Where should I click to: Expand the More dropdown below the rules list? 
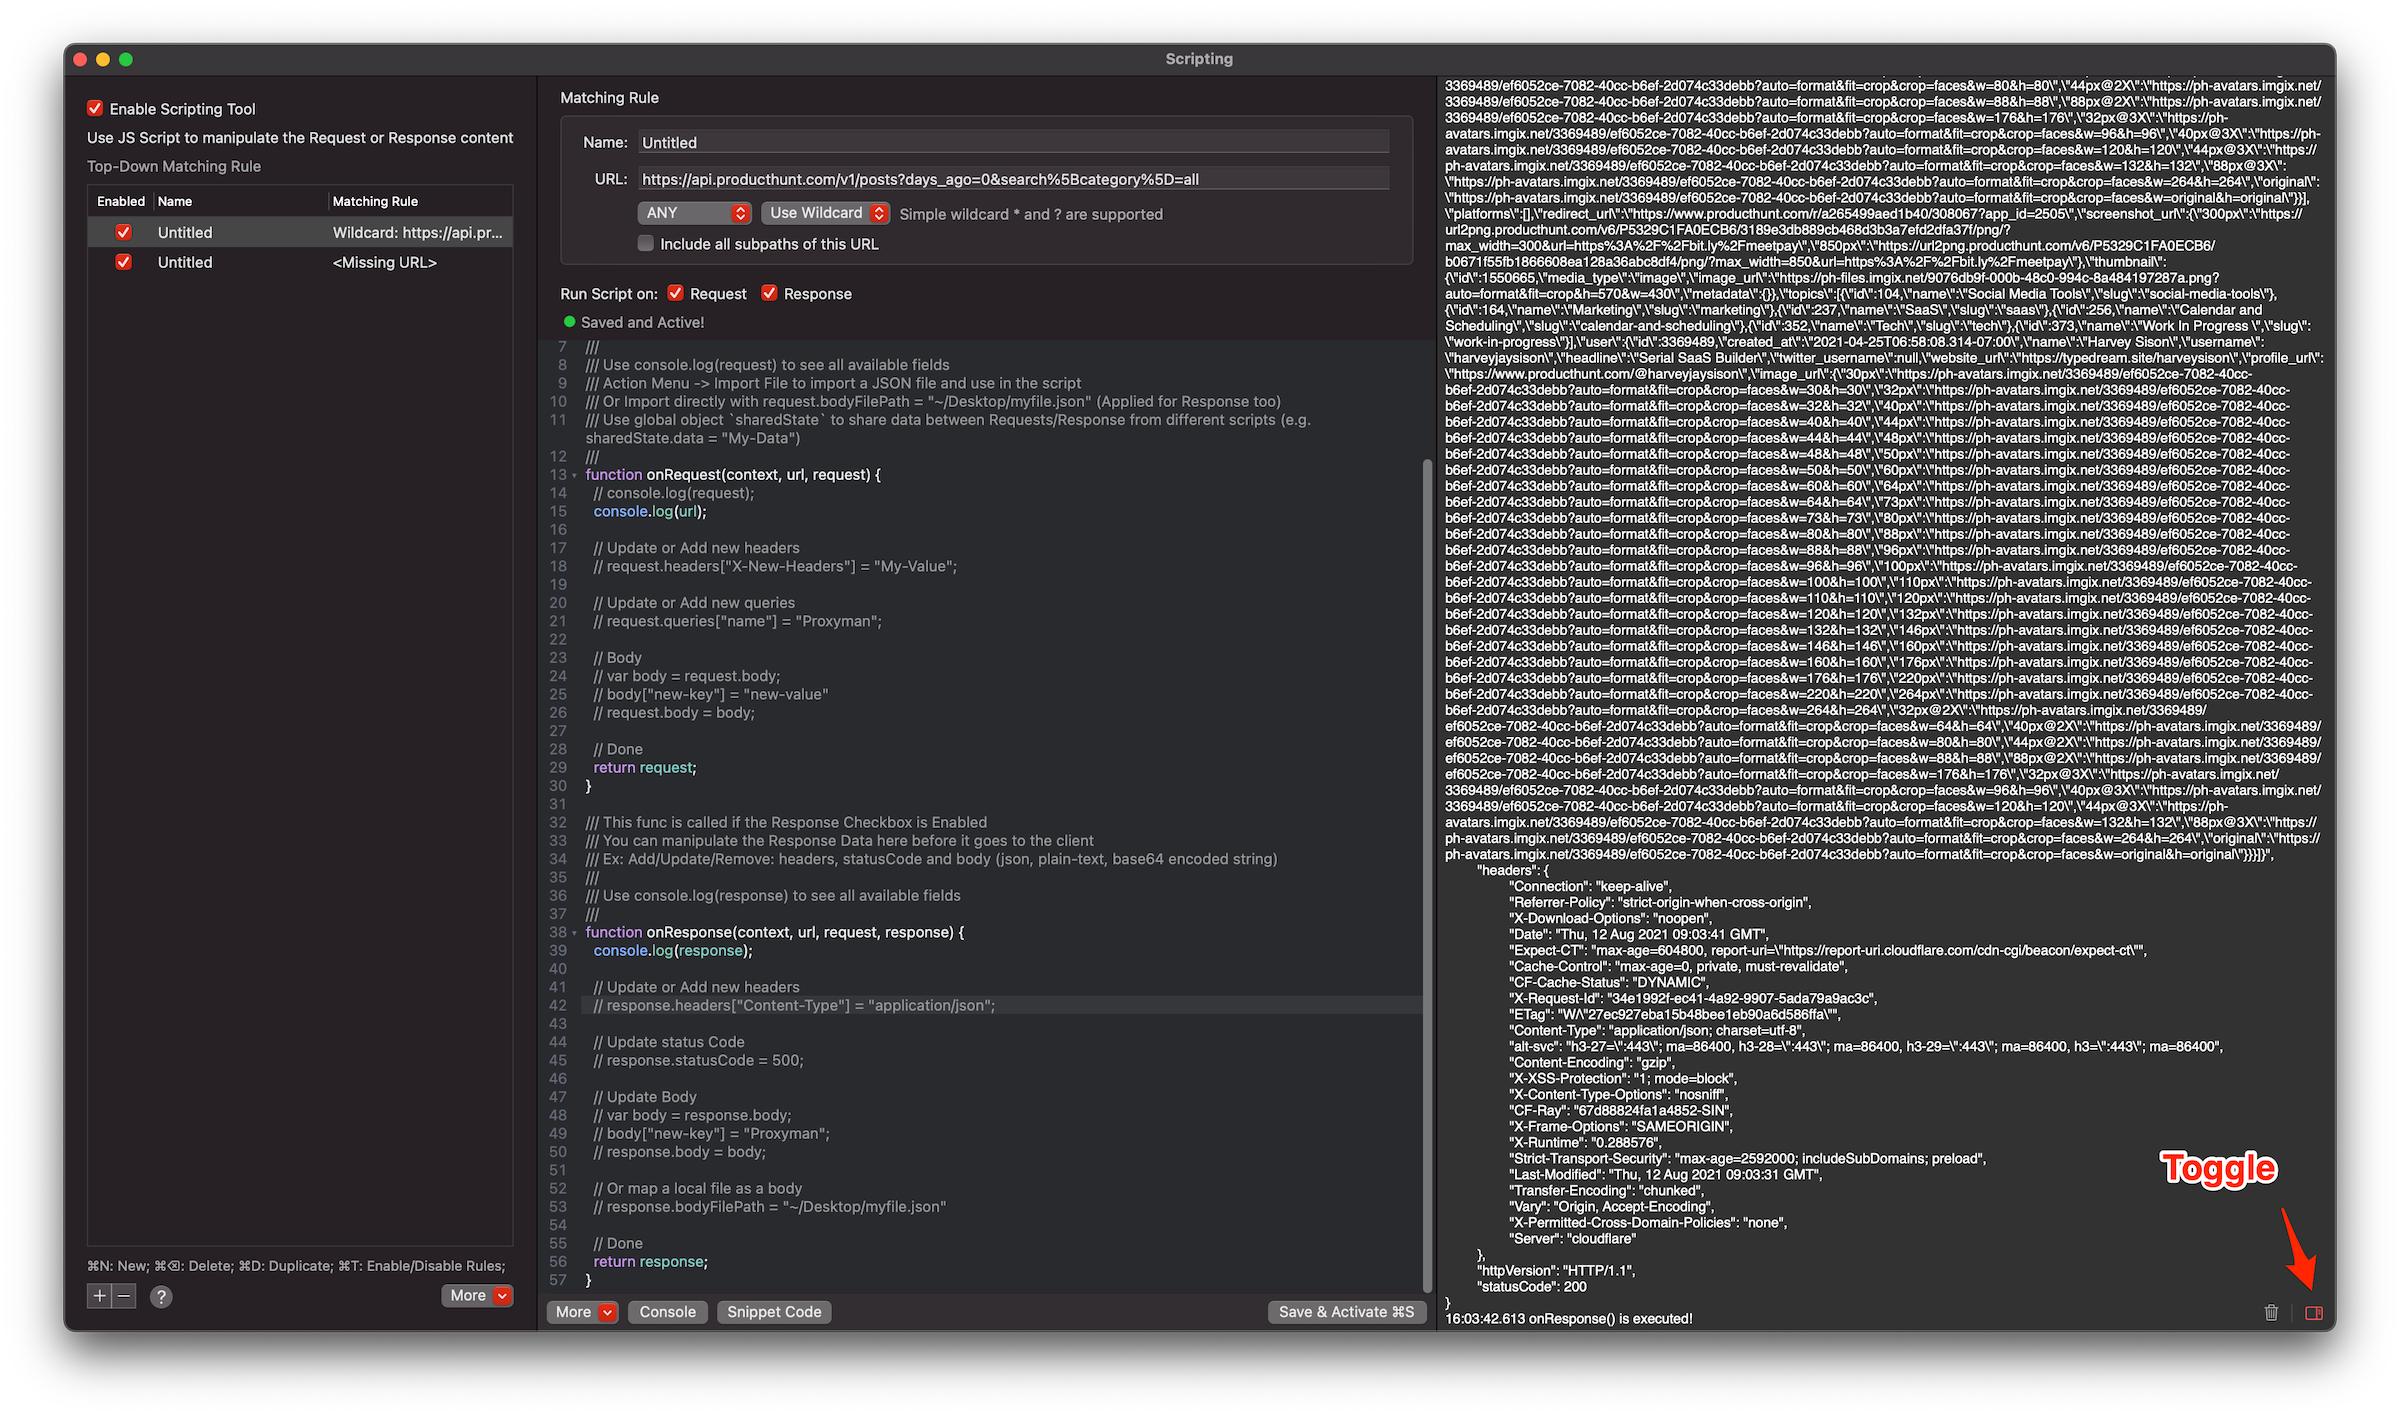tap(477, 1295)
